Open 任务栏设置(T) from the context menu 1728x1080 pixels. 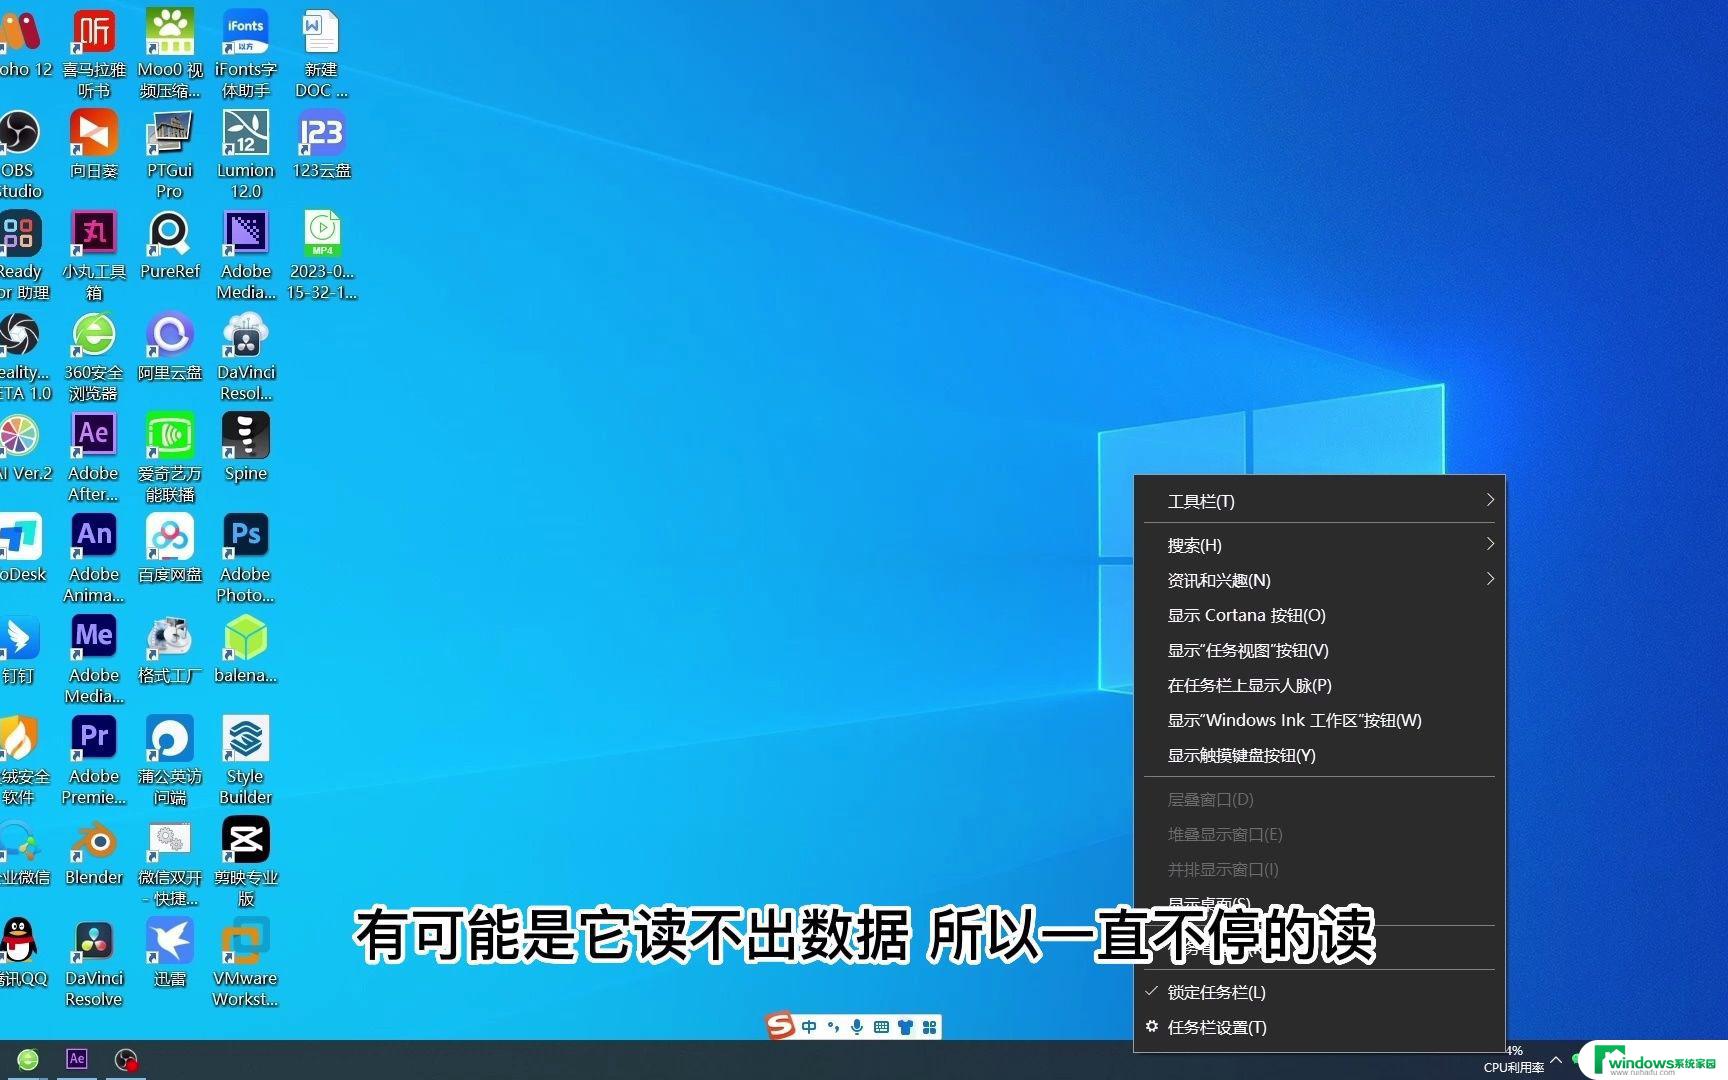pyautogui.click(x=1319, y=1027)
